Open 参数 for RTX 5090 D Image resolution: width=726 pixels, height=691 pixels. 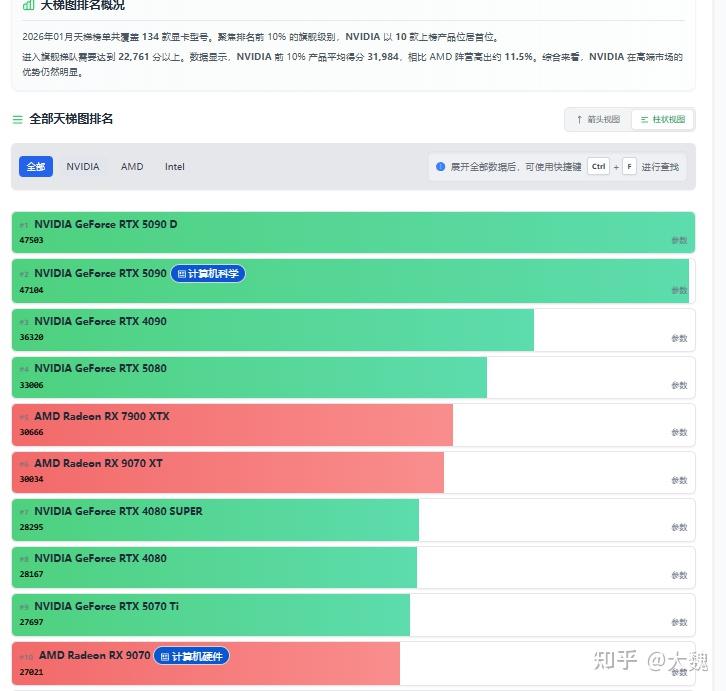pos(679,240)
